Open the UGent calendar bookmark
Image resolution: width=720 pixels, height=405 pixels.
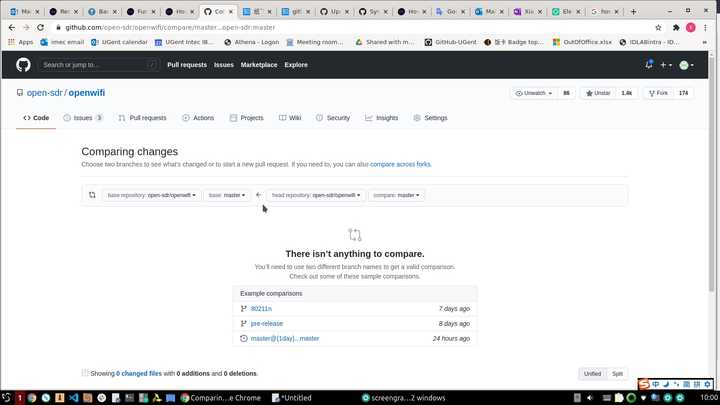tap(119, 42)
